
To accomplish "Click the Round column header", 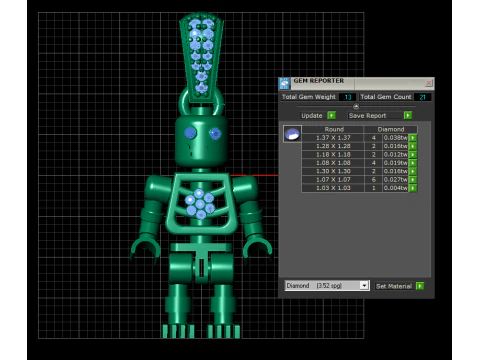I will pyautogui.click(x=334, y=129).
